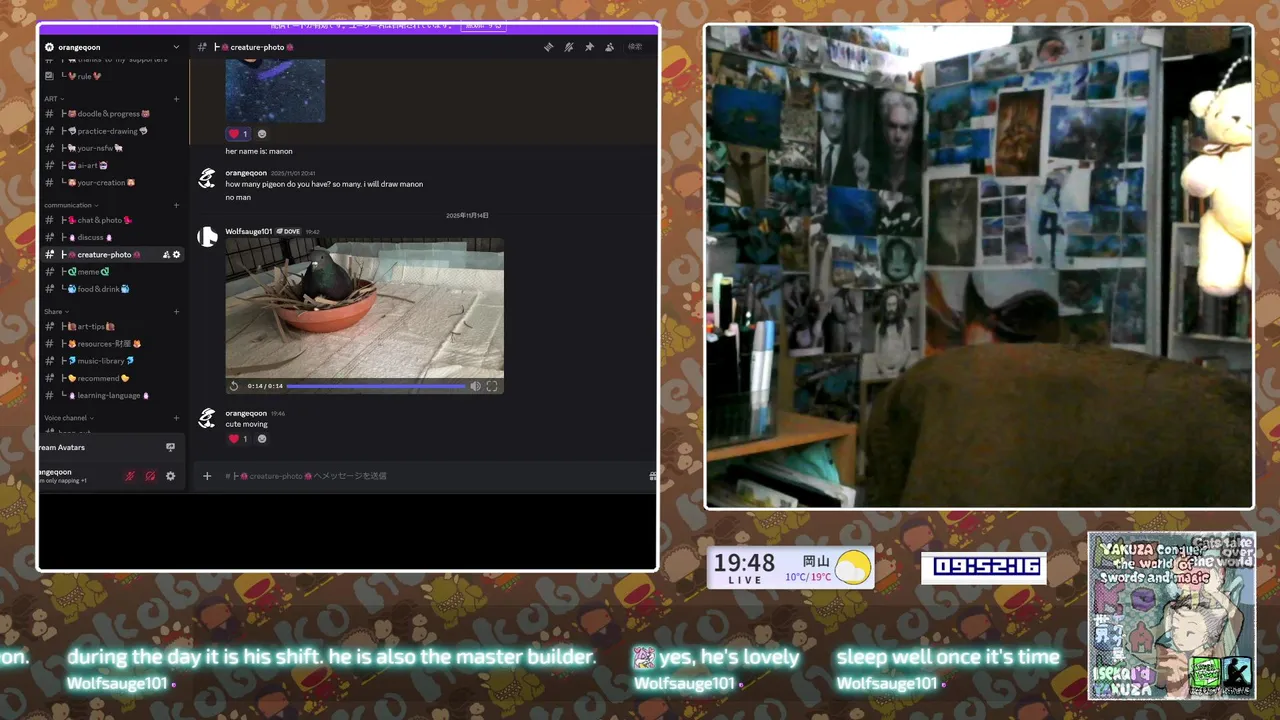Collapse the communication category
The height and width of the screenshot is (720, 1280).
[x=69, y=205]
